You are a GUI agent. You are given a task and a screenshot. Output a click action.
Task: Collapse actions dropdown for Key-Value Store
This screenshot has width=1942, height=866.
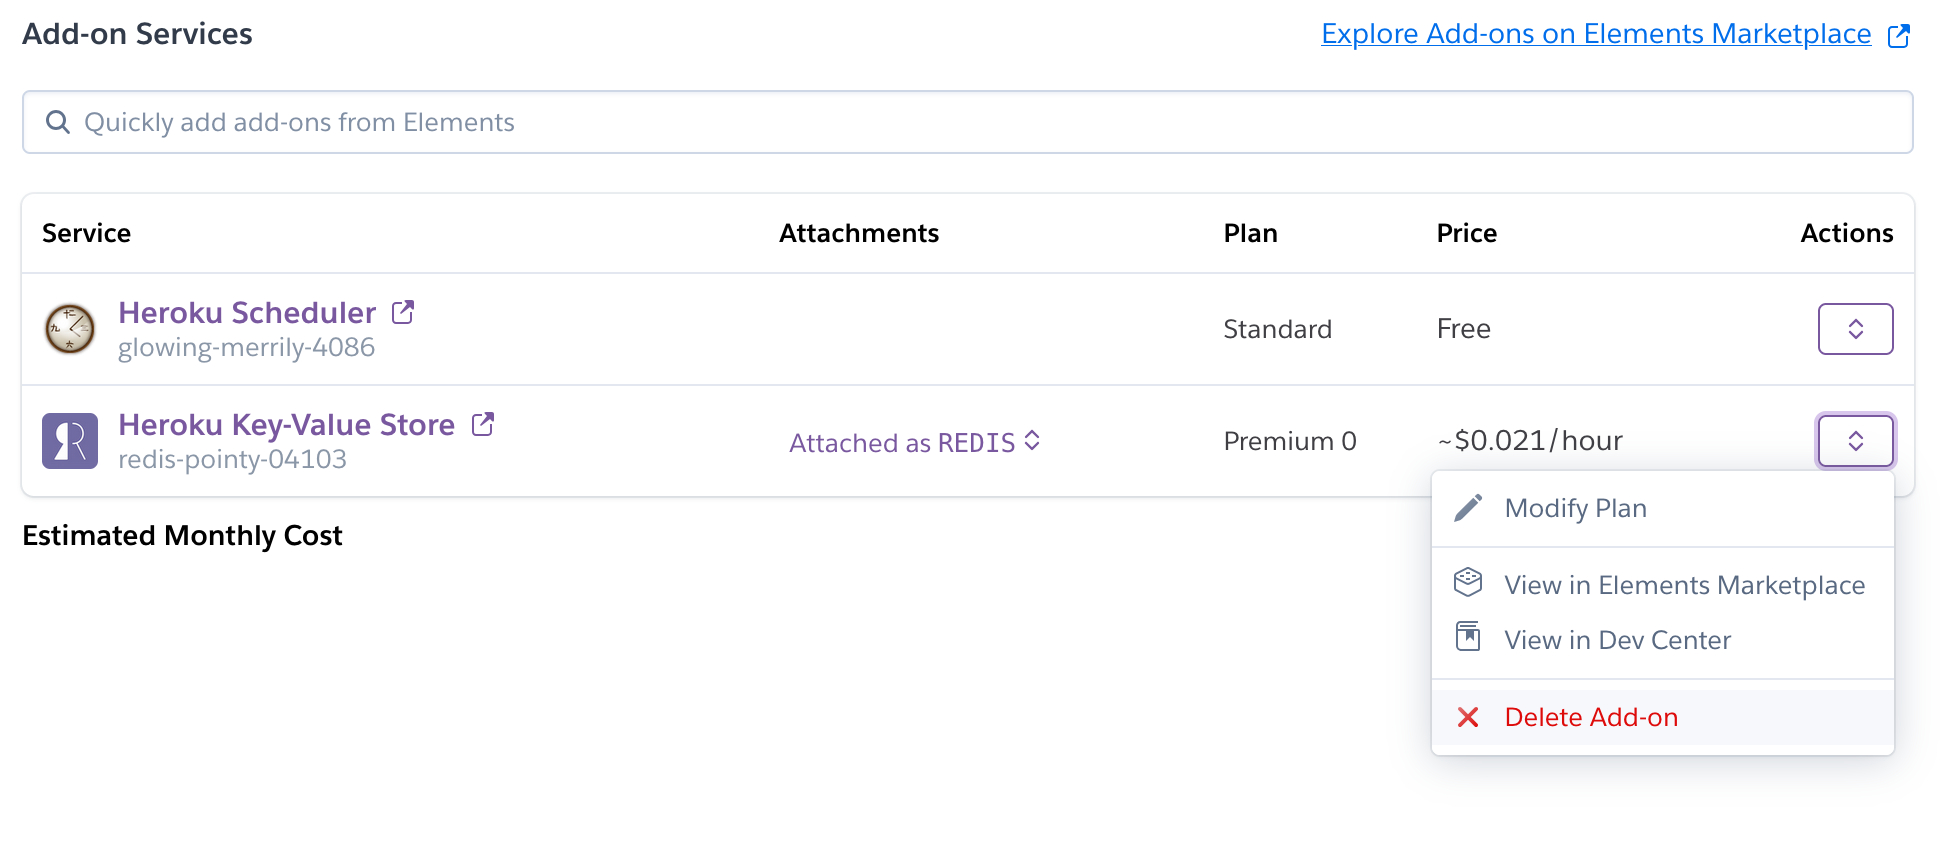[1855, 441]
